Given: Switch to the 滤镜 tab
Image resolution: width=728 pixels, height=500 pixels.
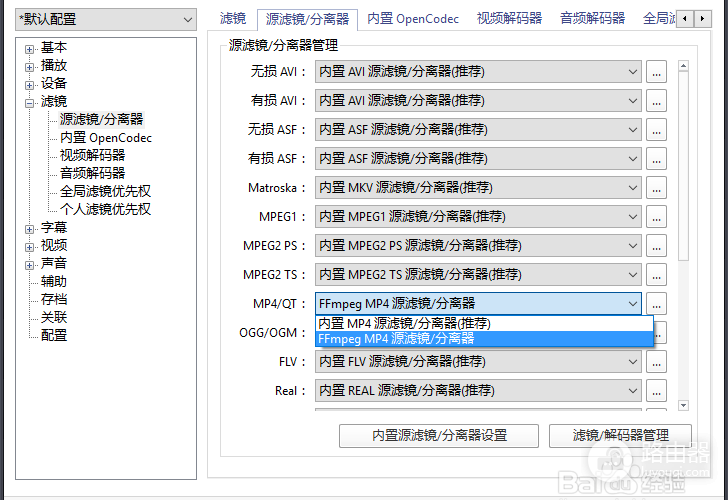Looking at the screenshot, I should coord(233,19).
